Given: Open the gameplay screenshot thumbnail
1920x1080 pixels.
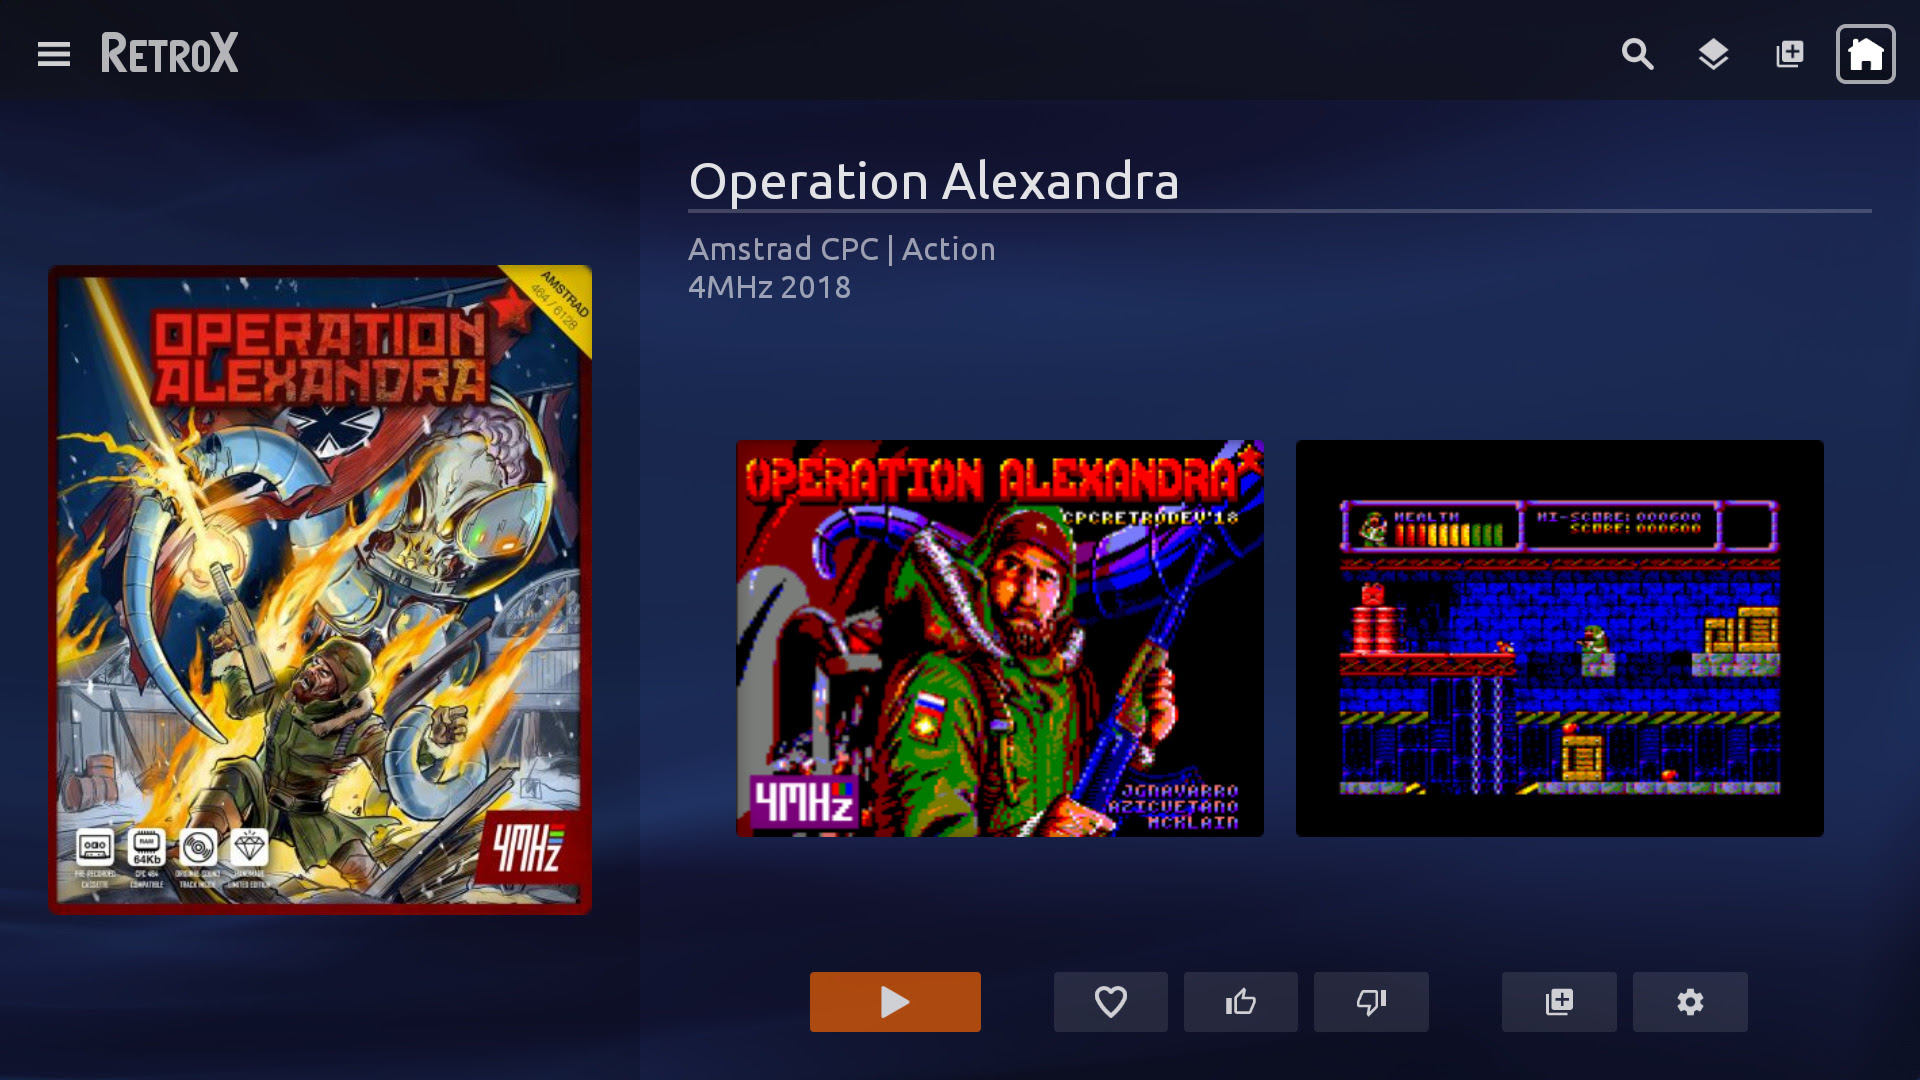Looking at the screenshot, I should [x=1559, y=638].
